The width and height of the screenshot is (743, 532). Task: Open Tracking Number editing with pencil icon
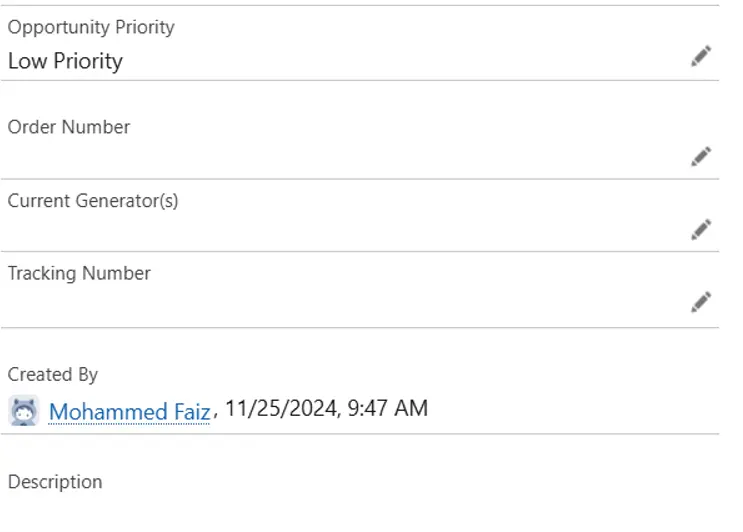[x=701, y=302]
